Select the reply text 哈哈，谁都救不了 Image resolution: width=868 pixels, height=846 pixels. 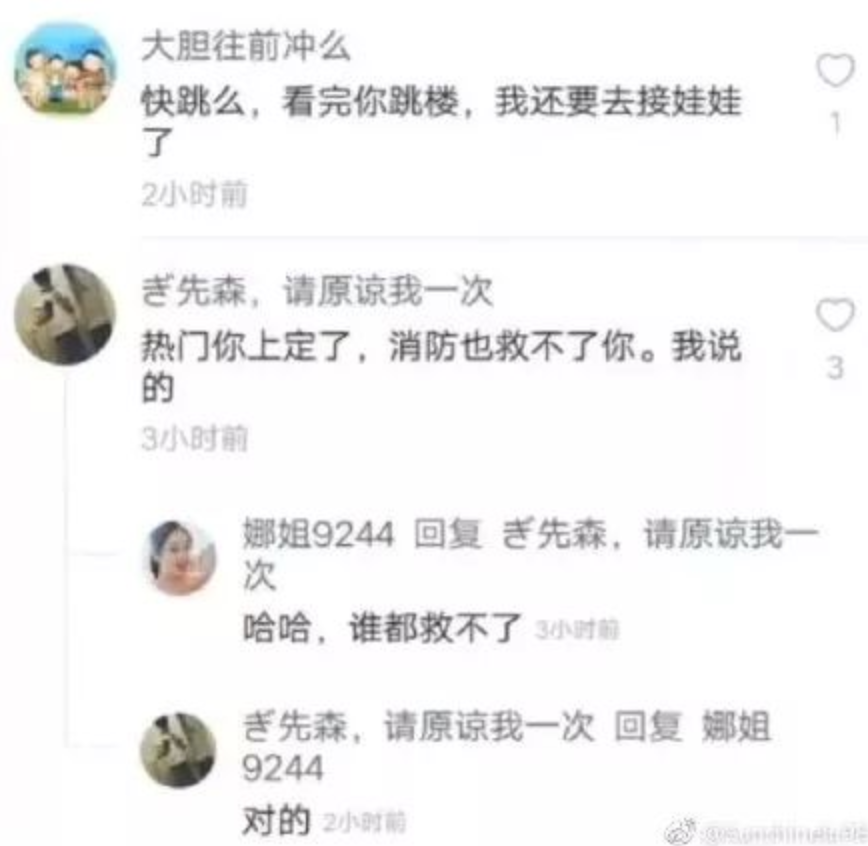click(x=383, y=628)
